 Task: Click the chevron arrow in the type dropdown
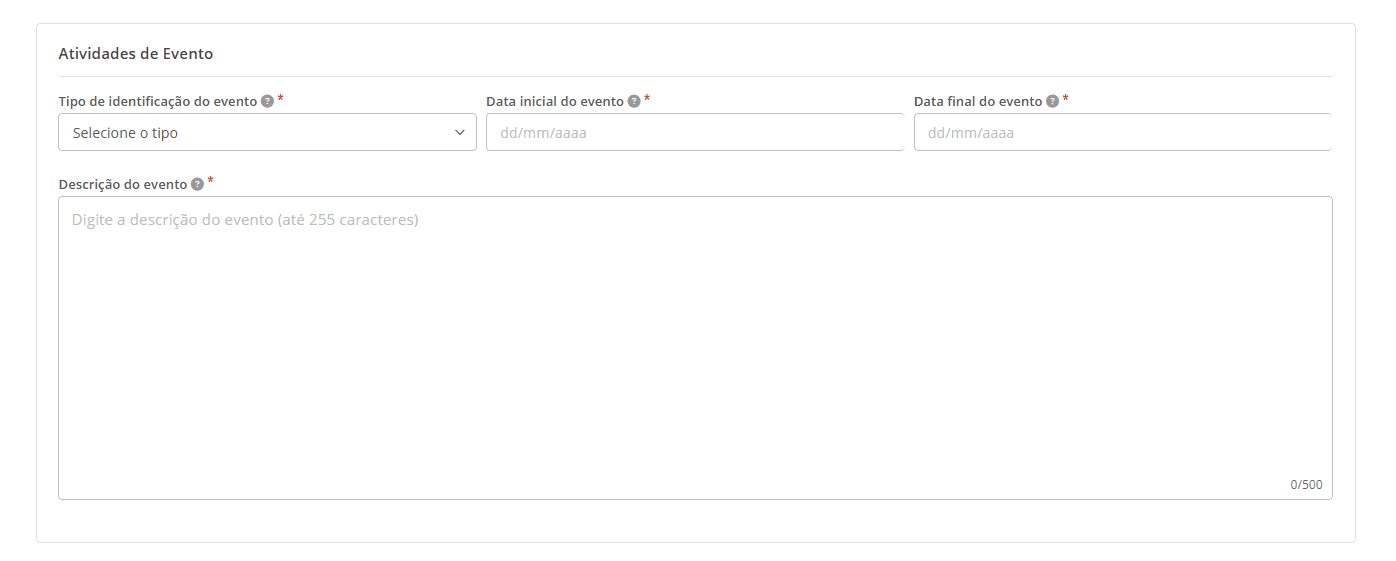460,132
